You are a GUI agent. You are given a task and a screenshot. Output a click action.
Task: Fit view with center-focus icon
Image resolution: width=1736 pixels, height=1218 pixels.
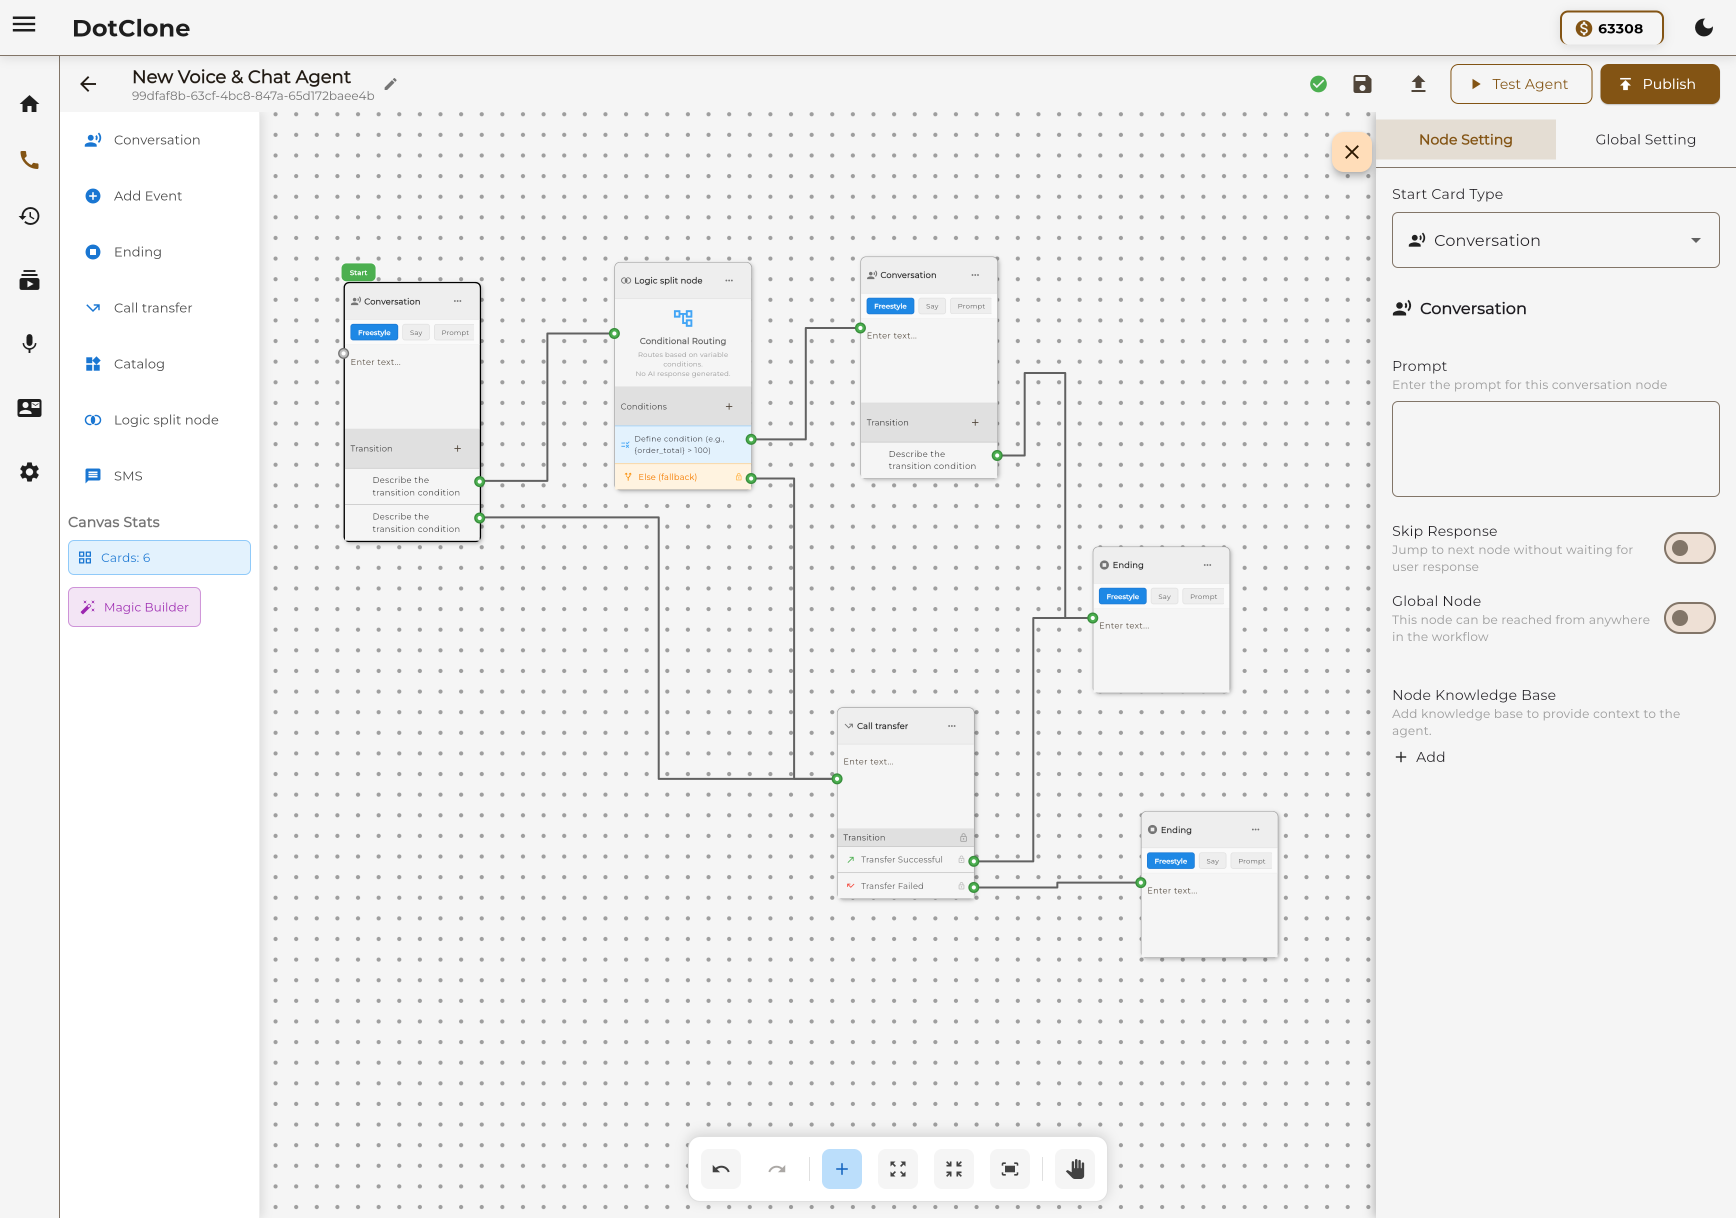1010,1169
